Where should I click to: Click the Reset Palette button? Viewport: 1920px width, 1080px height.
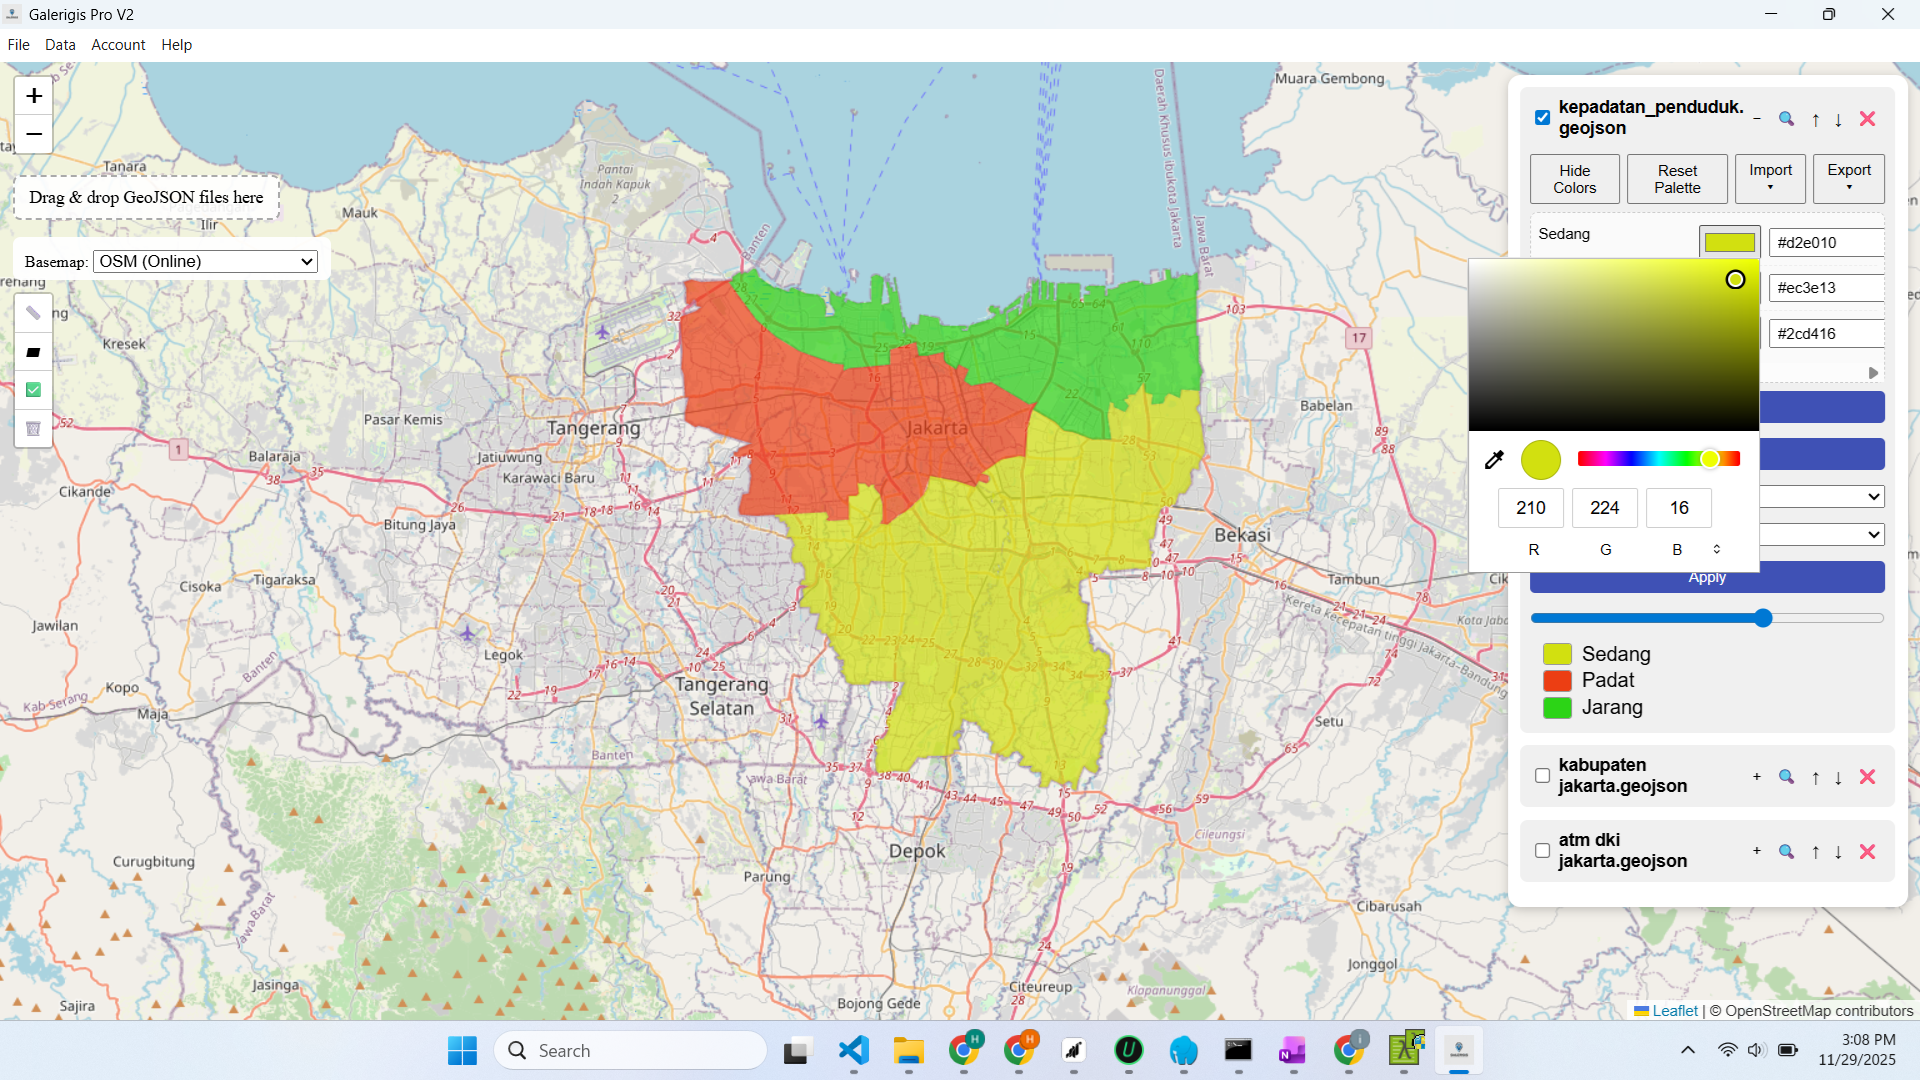[1677, 179]
